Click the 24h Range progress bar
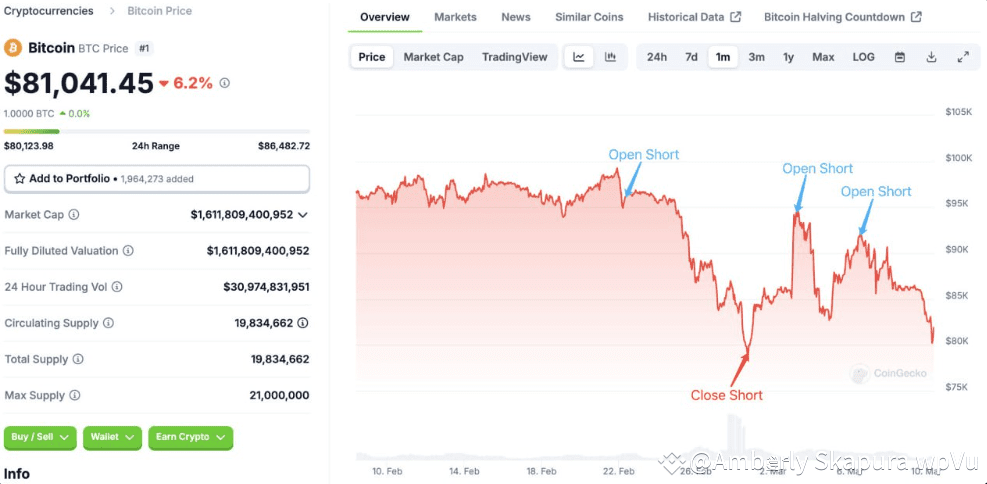 157,132
